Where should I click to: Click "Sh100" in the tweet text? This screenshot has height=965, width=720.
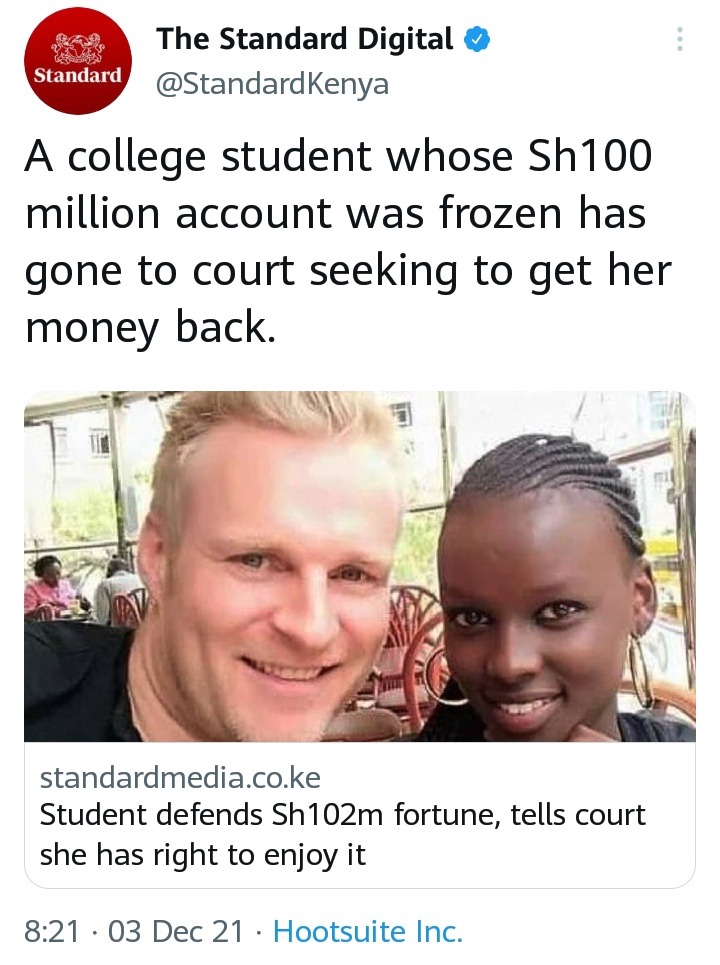590,156
